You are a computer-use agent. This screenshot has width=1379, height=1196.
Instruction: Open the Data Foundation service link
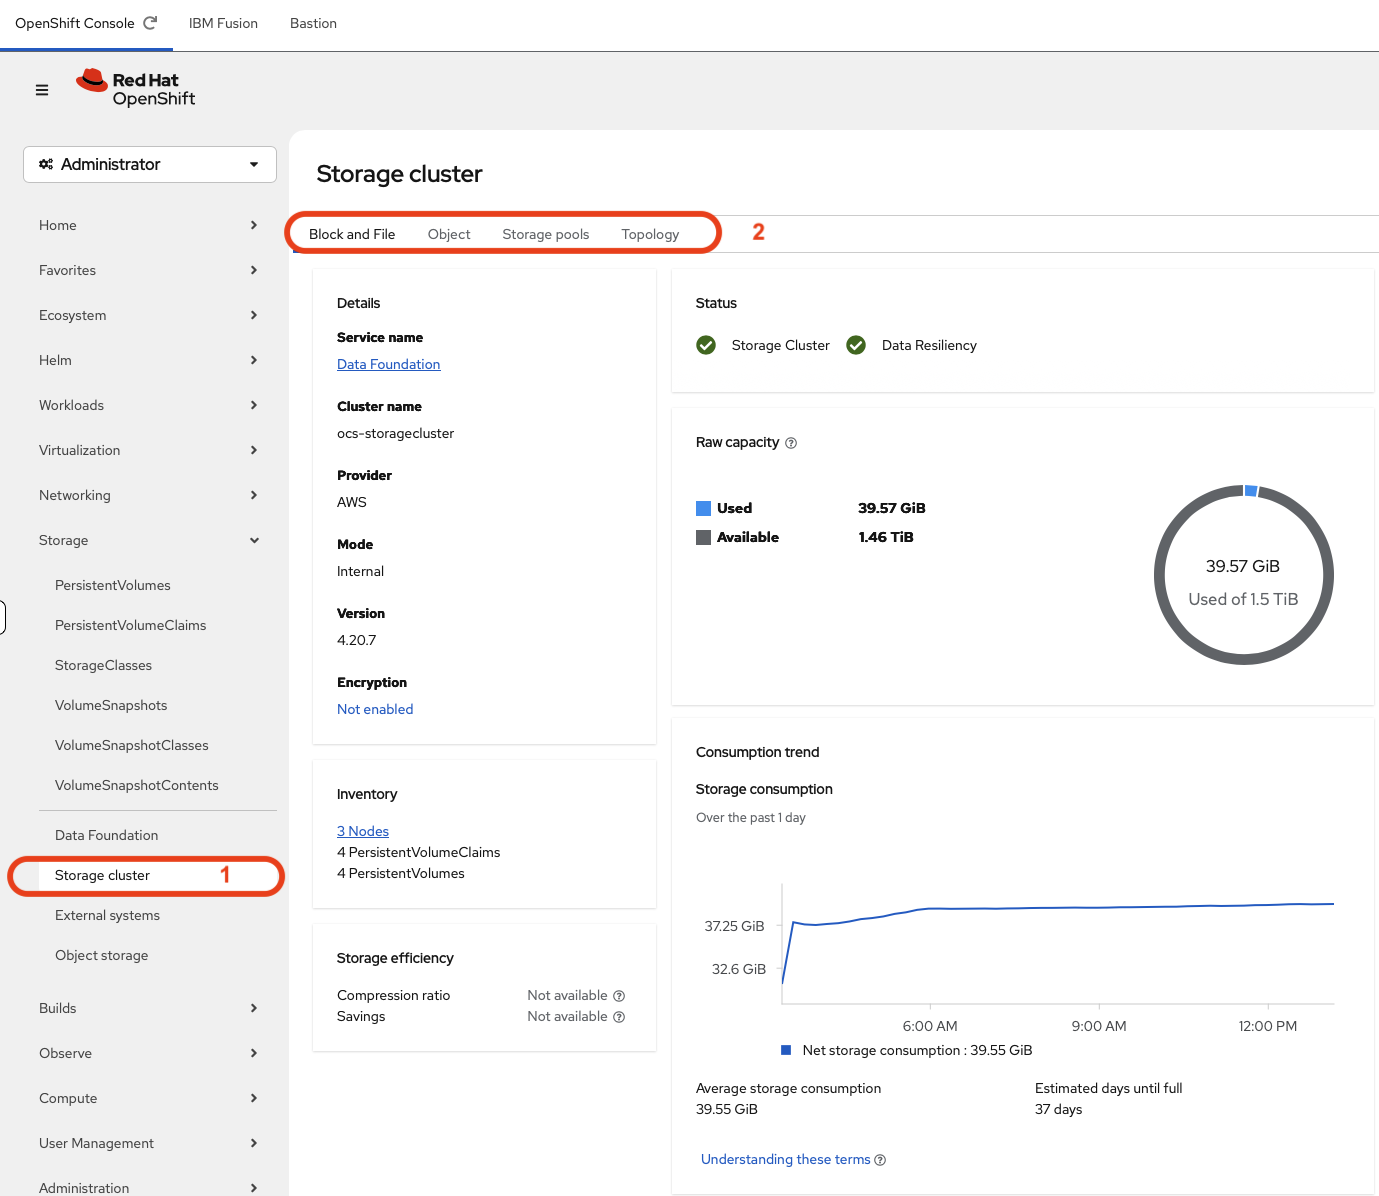[x=388, y=364]
